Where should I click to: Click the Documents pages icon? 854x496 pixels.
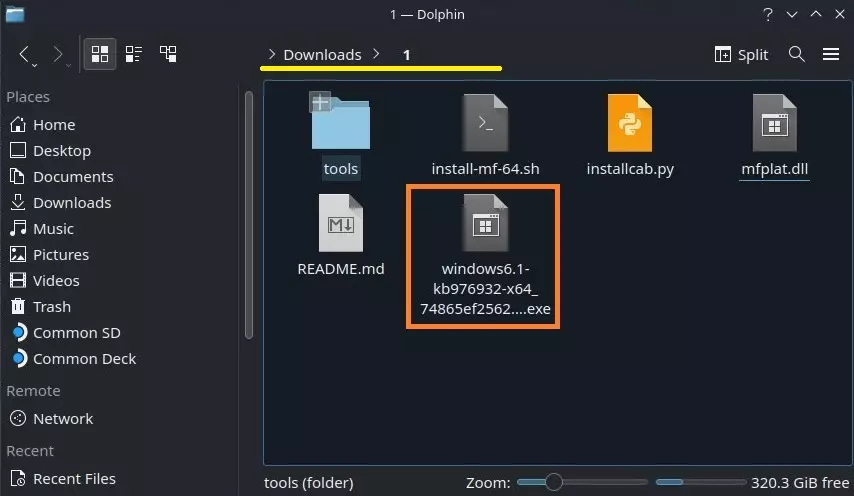point(18,176)
